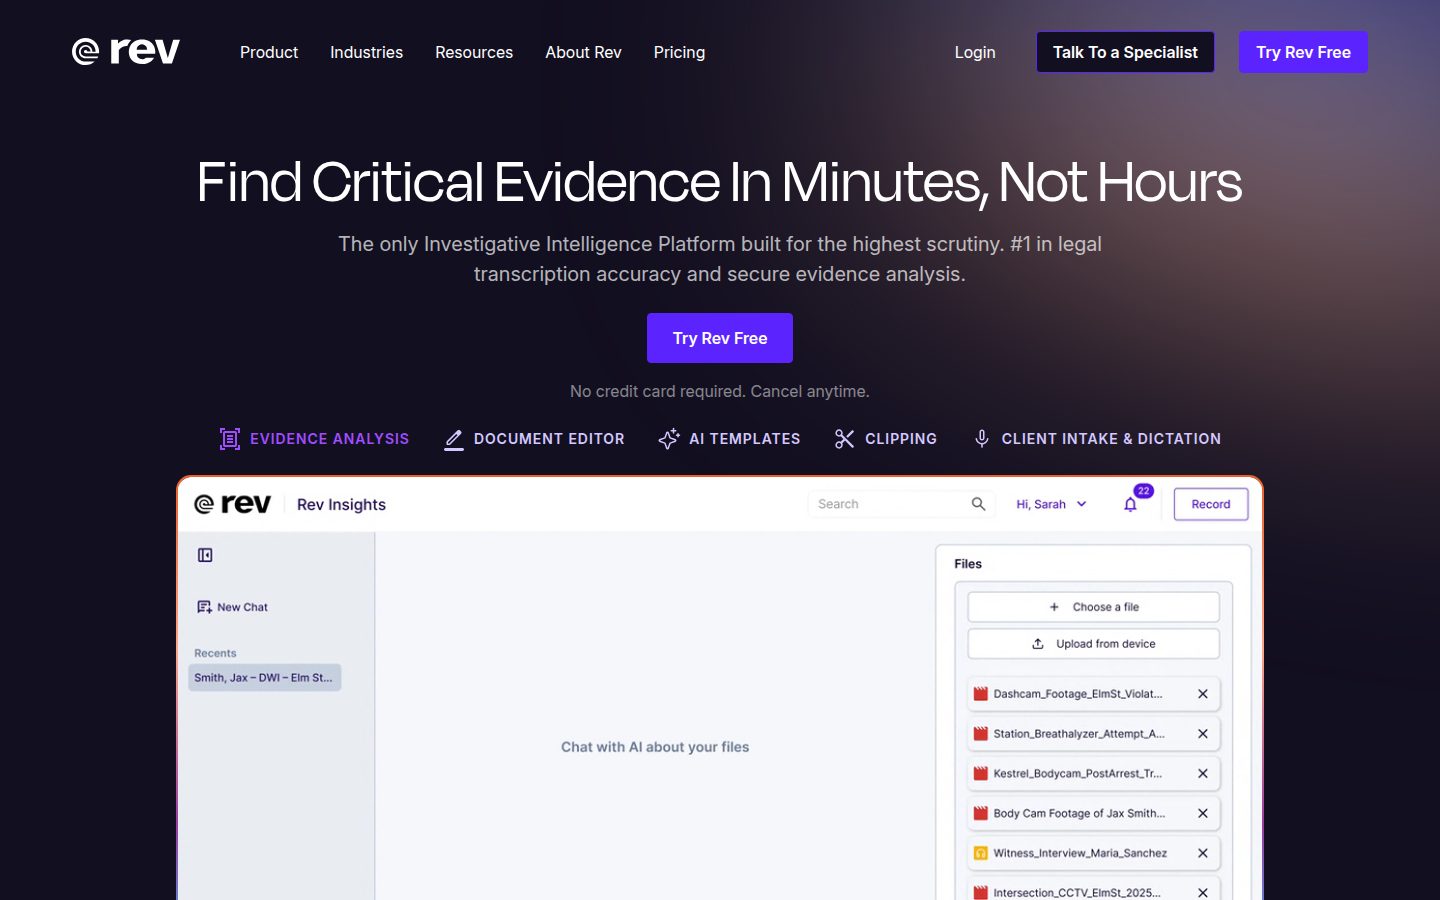This screenshot has width=1440, height=900.
Task: Click the audio icon of Witness_Interview file
Action: click(x=981, y=853)
